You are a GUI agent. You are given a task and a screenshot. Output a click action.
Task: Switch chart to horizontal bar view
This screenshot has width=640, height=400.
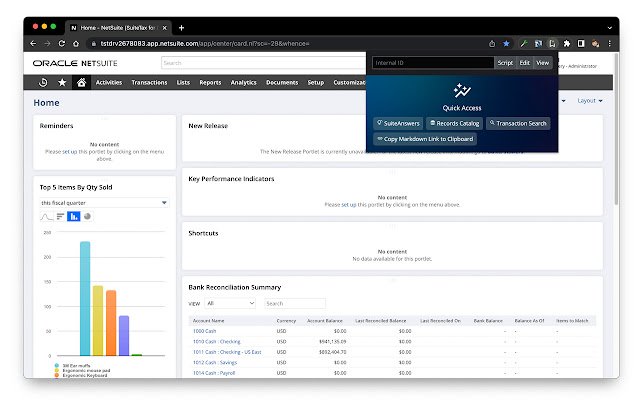click(60, 216)
